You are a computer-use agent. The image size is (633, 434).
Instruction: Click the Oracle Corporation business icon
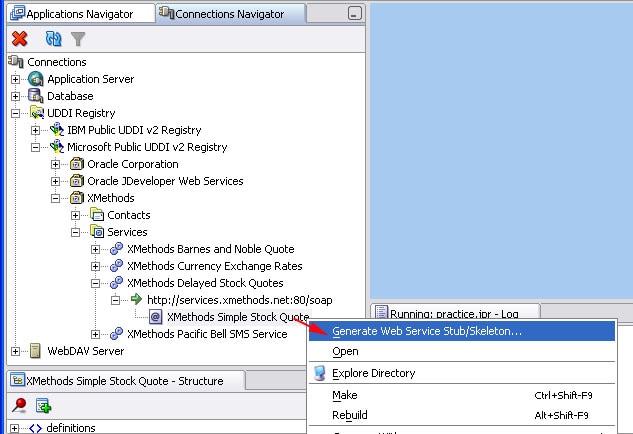77,164
